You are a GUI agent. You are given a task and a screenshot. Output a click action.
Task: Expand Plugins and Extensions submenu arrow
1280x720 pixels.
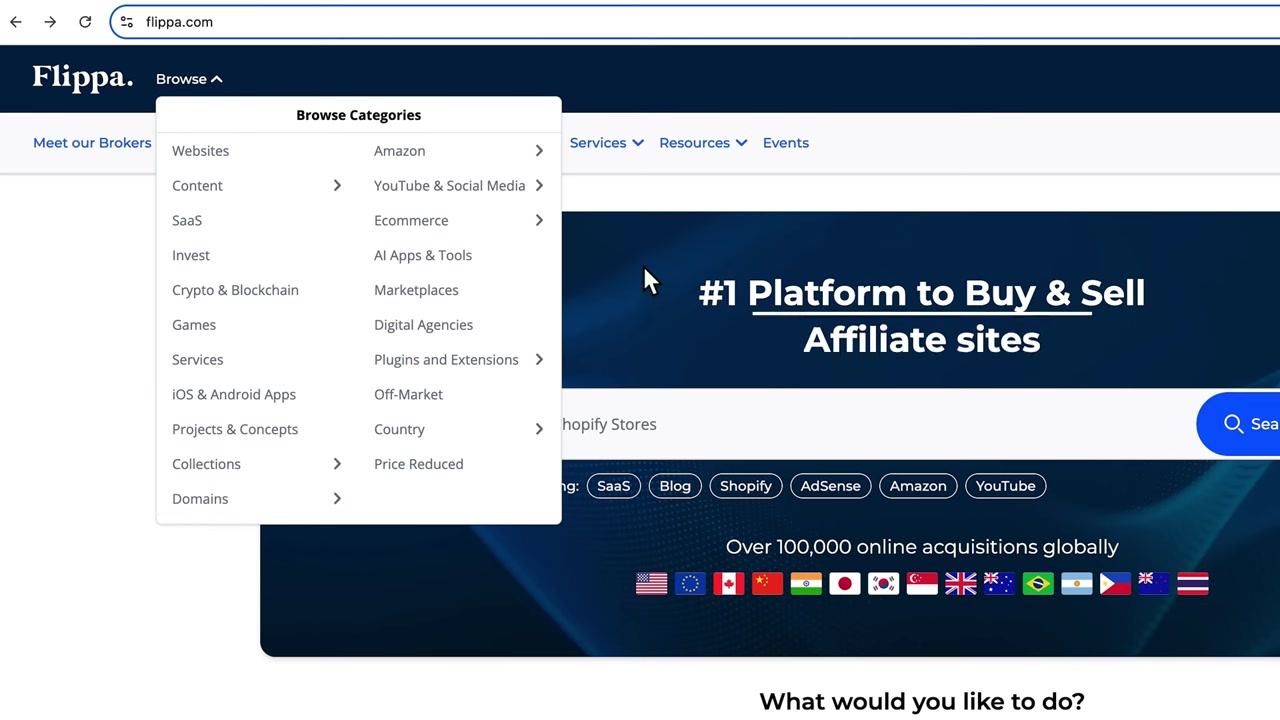(x=539, y=360)
